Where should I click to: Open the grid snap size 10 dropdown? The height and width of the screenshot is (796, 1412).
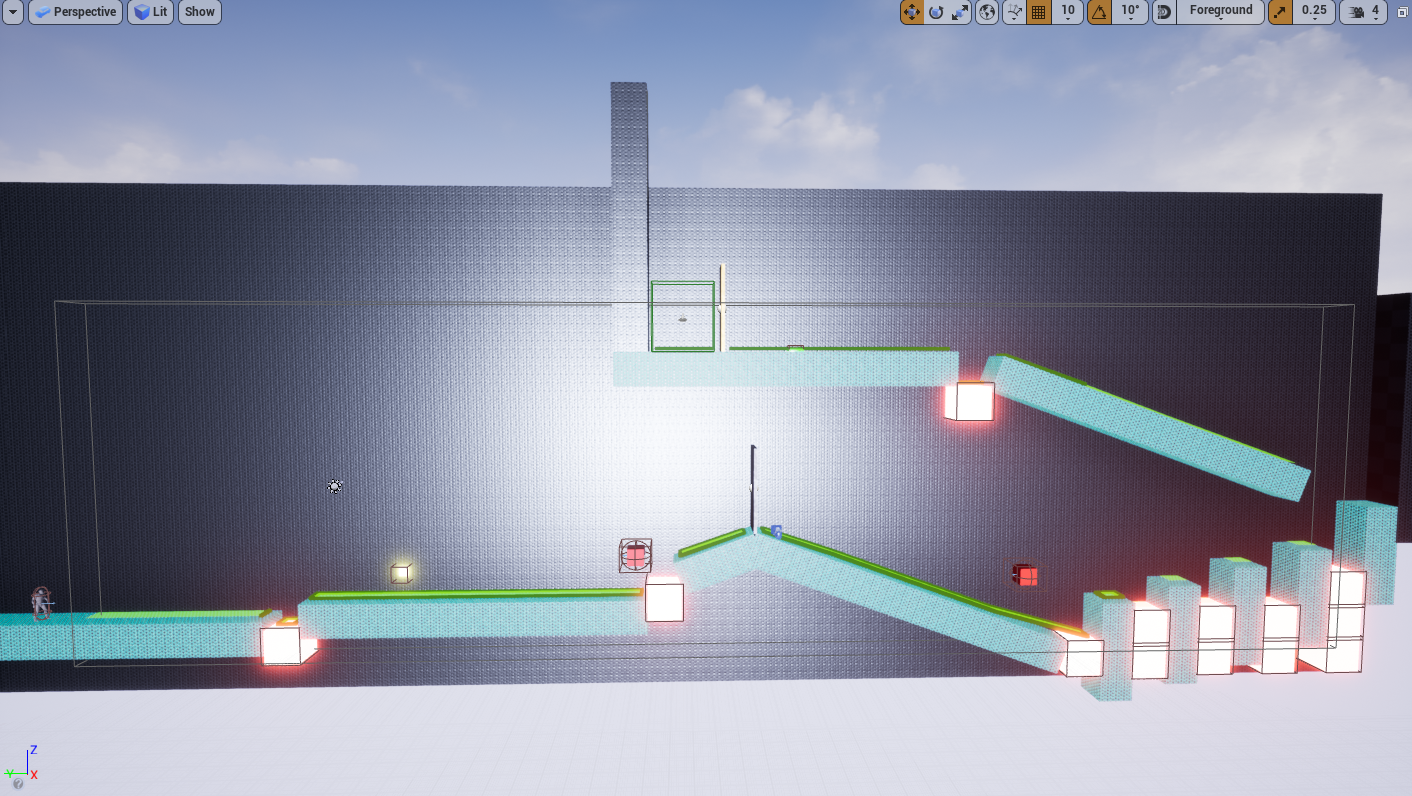(1068, 12)
